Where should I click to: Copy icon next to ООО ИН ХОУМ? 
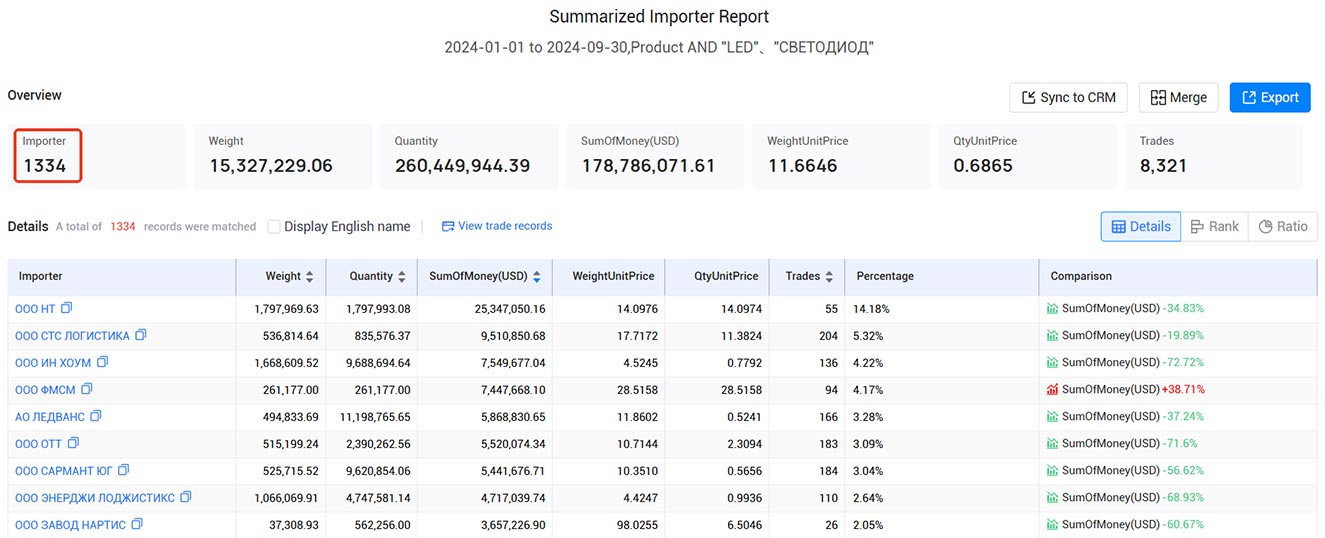[x=102, y=362]
